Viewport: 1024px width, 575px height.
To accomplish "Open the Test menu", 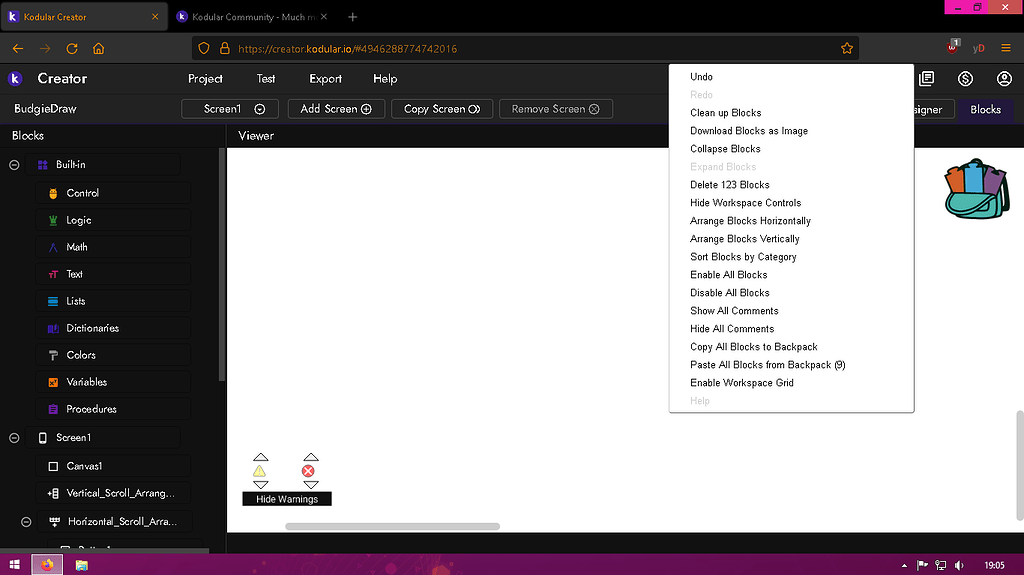I will 266,78.
